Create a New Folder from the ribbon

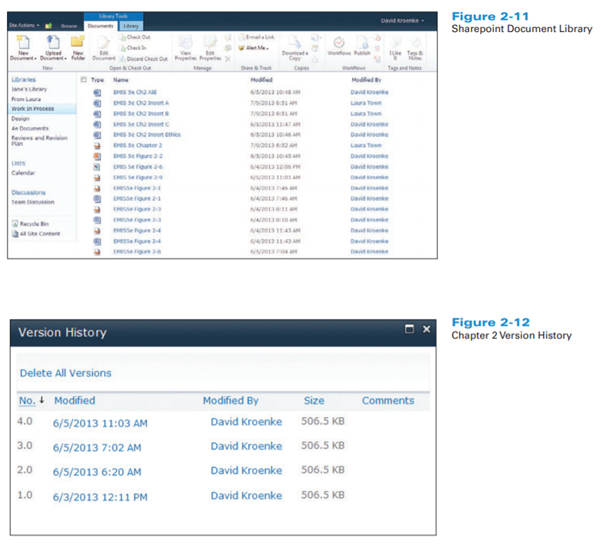77,44
